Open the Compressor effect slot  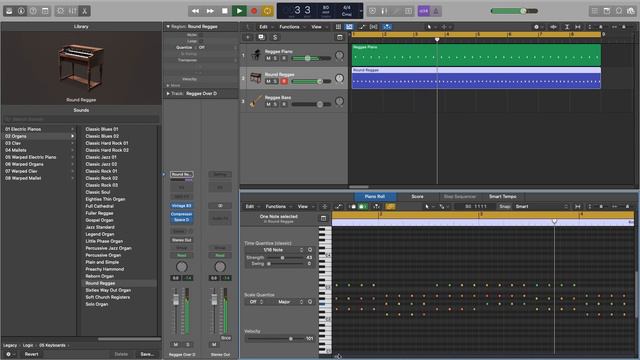[x=182, y=214]
